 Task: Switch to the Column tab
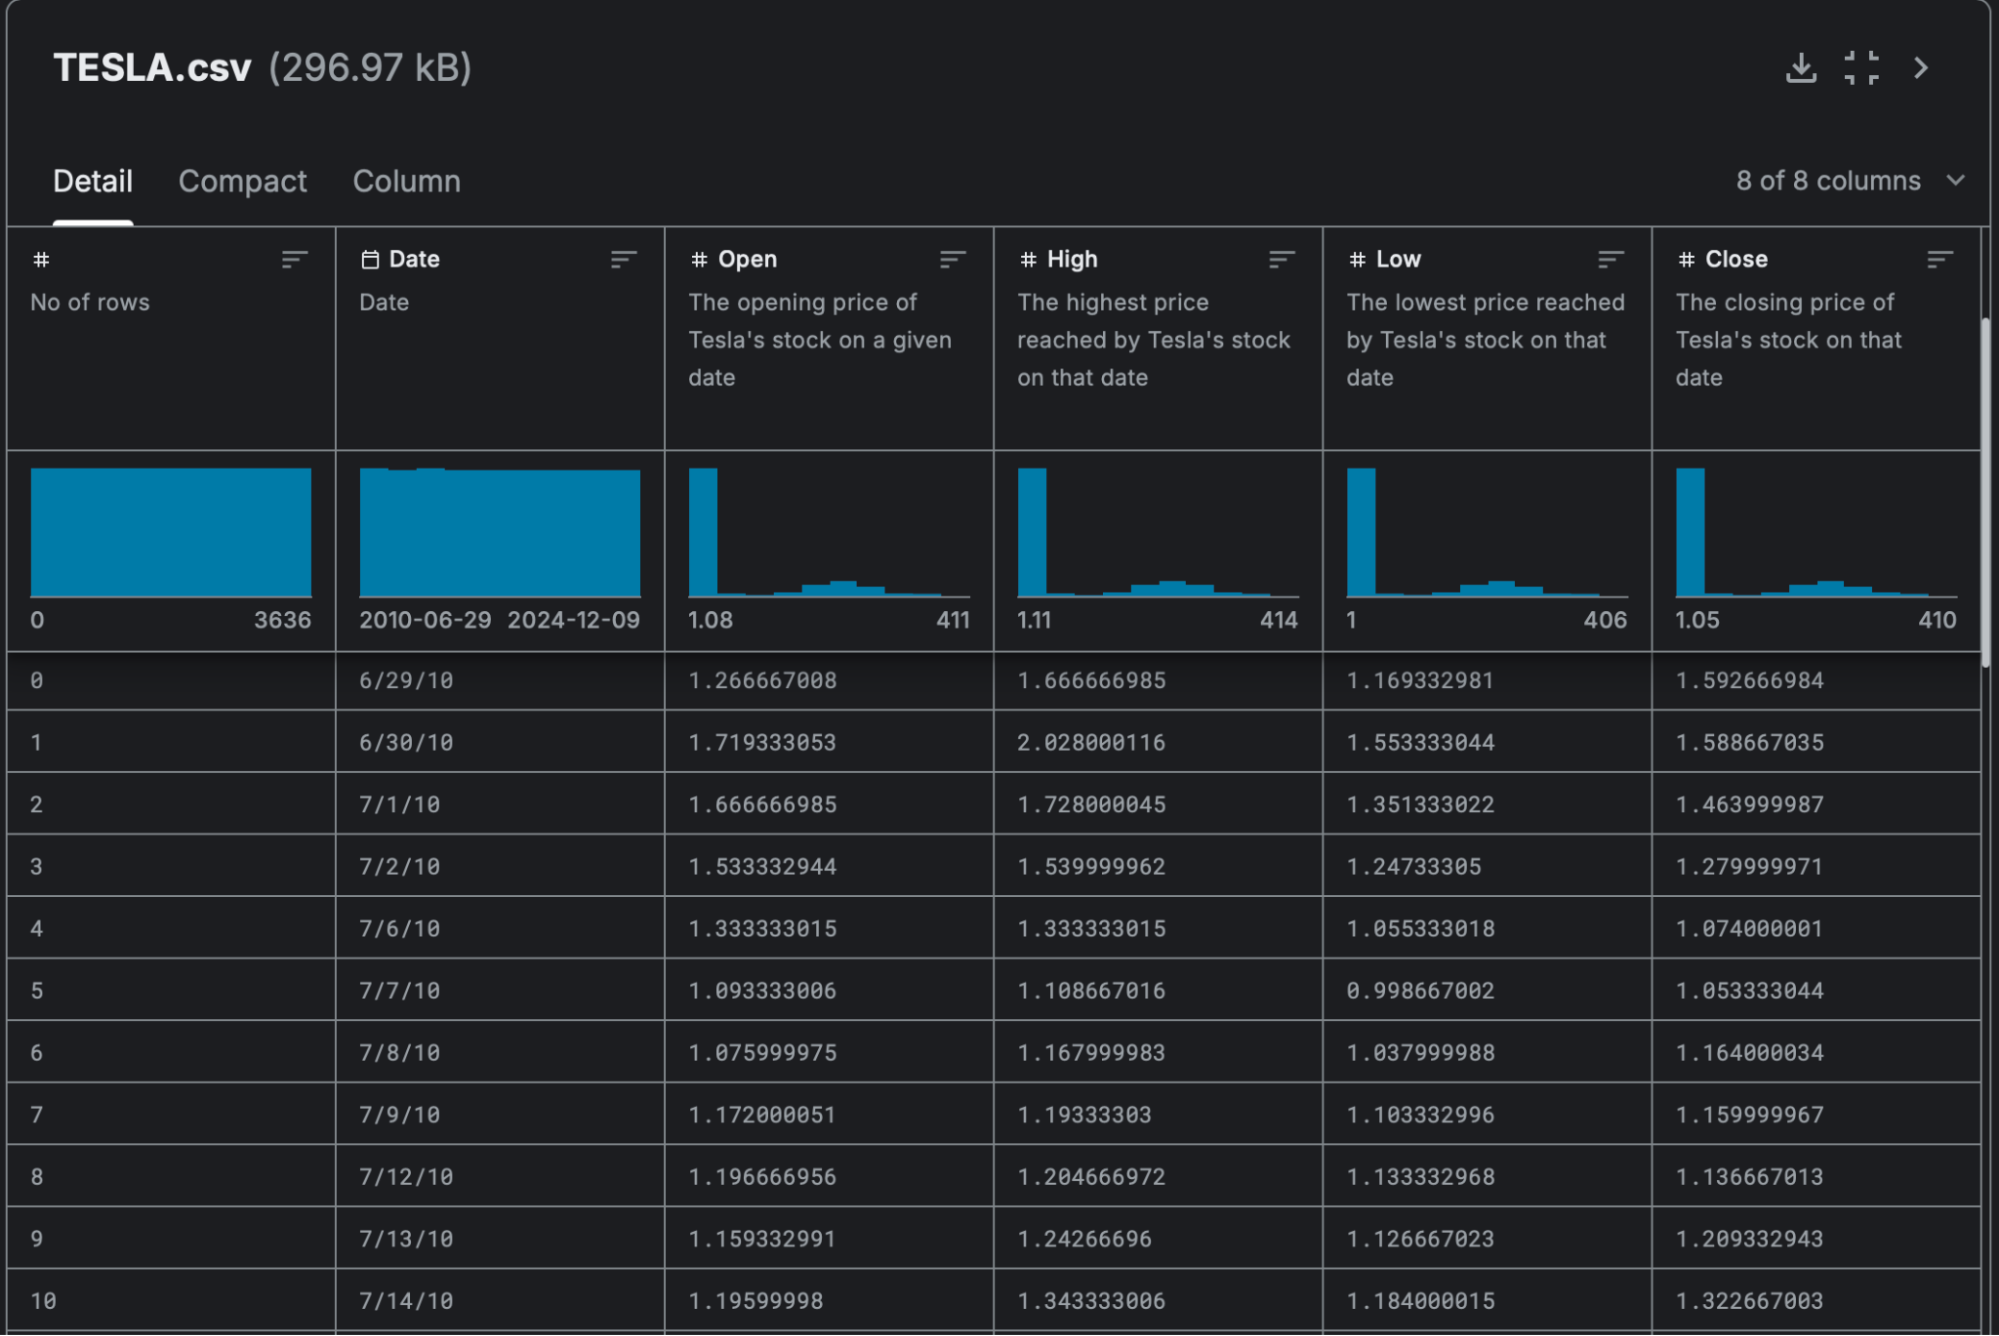click(406, 181)
